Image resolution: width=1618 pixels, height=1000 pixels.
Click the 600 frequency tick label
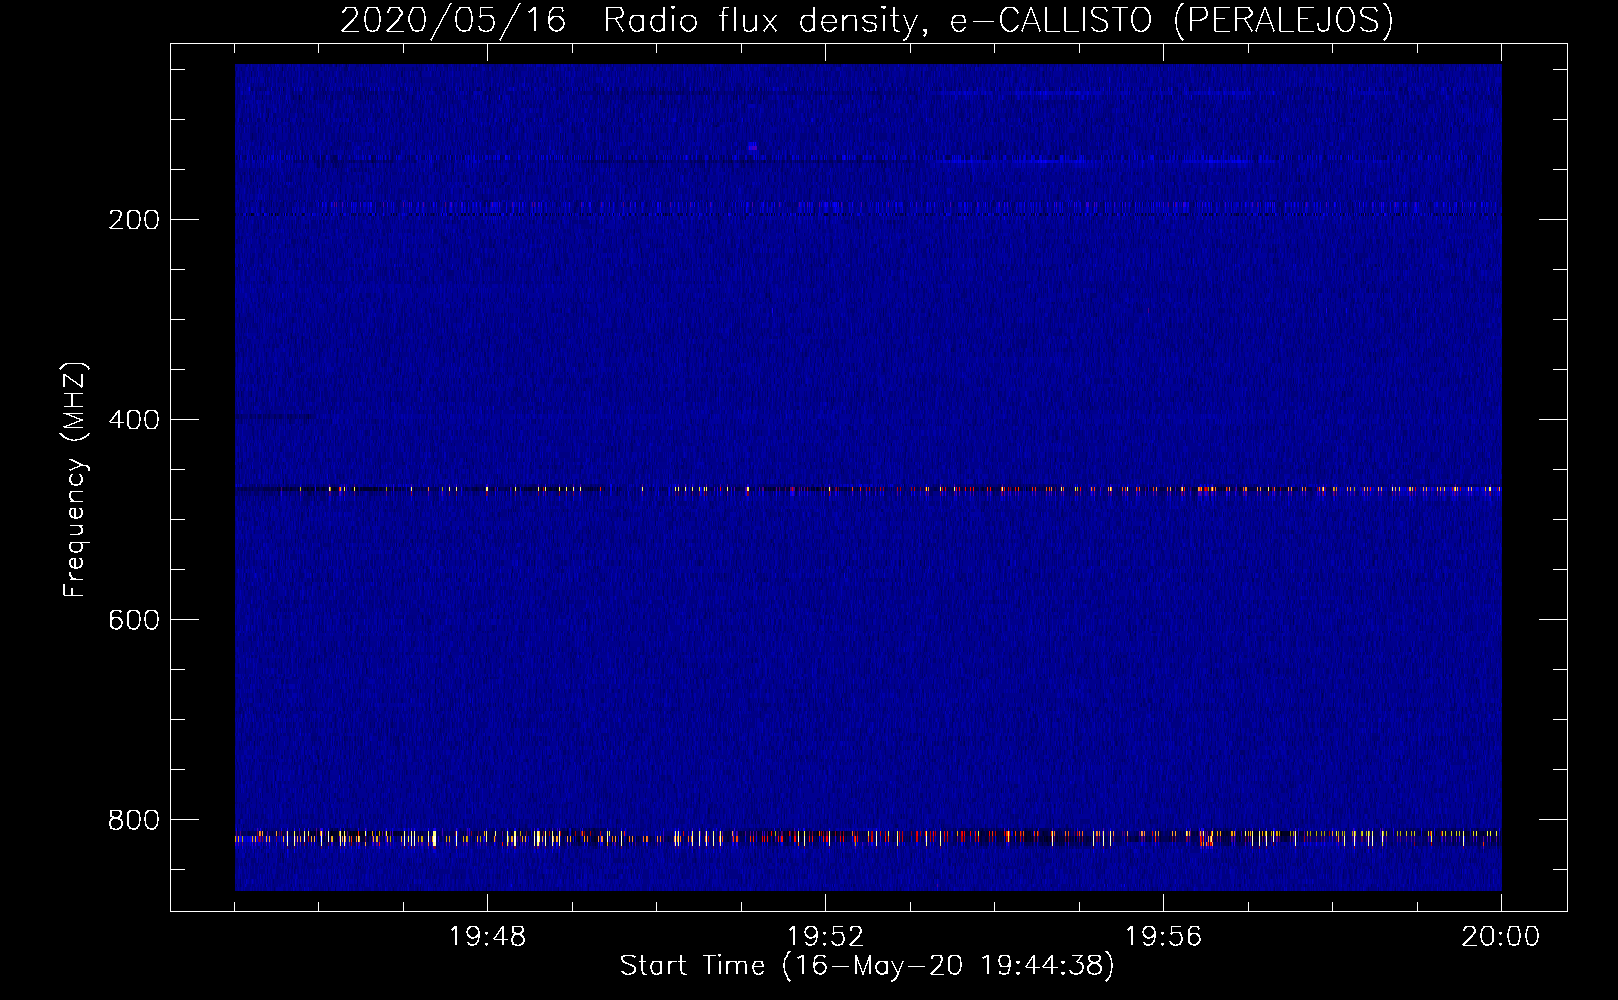(134, 620)
